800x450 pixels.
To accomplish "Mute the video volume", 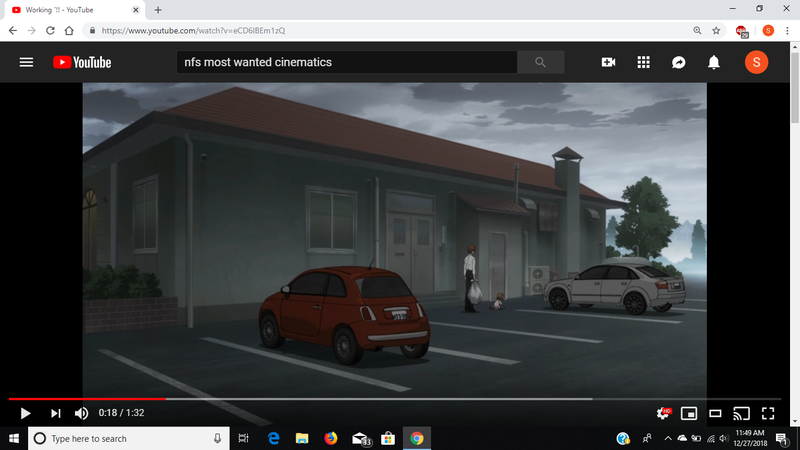I will click(81, 413).
